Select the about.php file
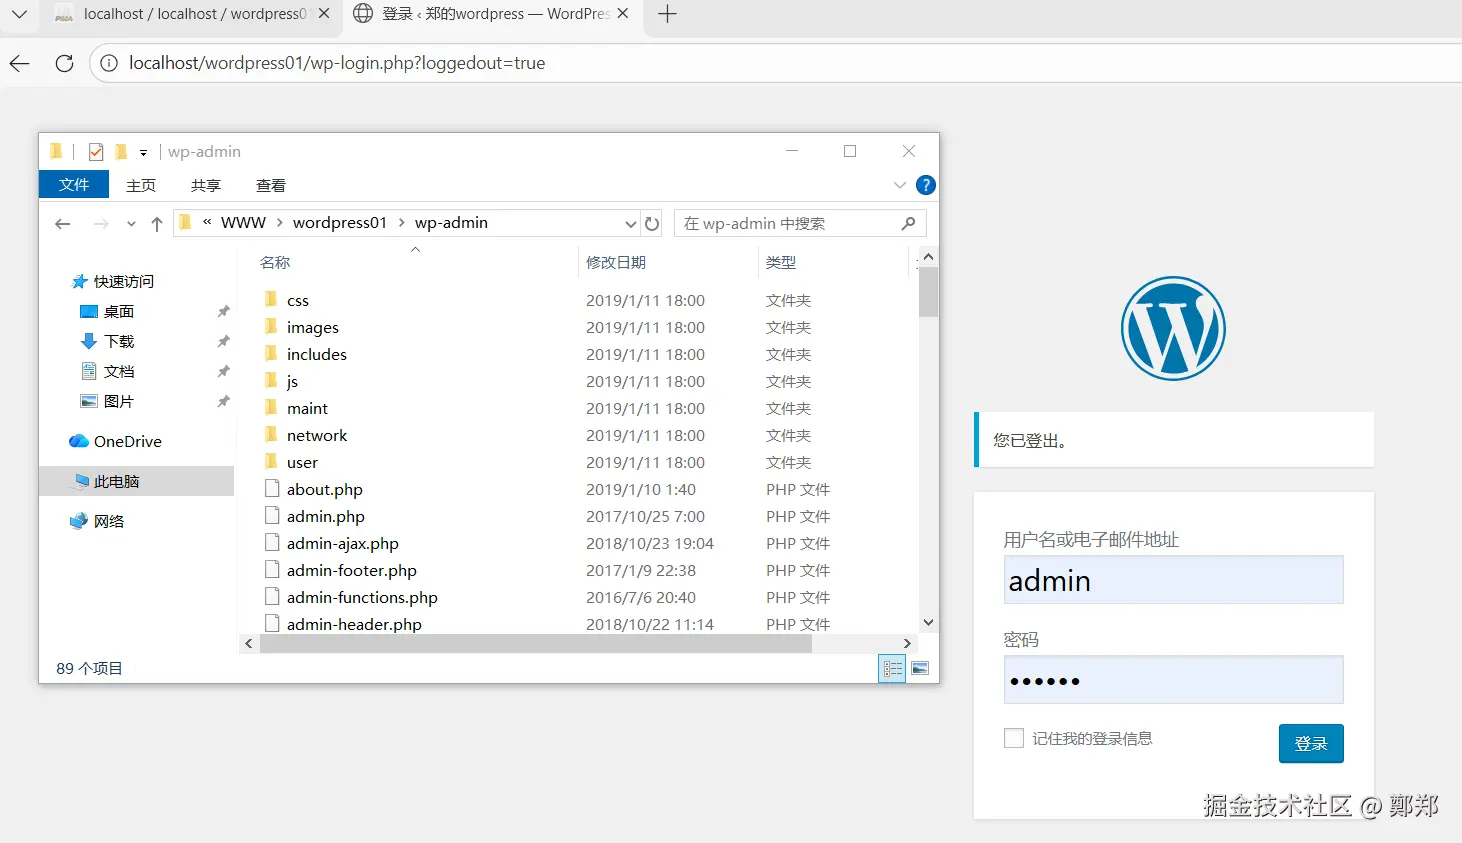 tap(325, 490)
